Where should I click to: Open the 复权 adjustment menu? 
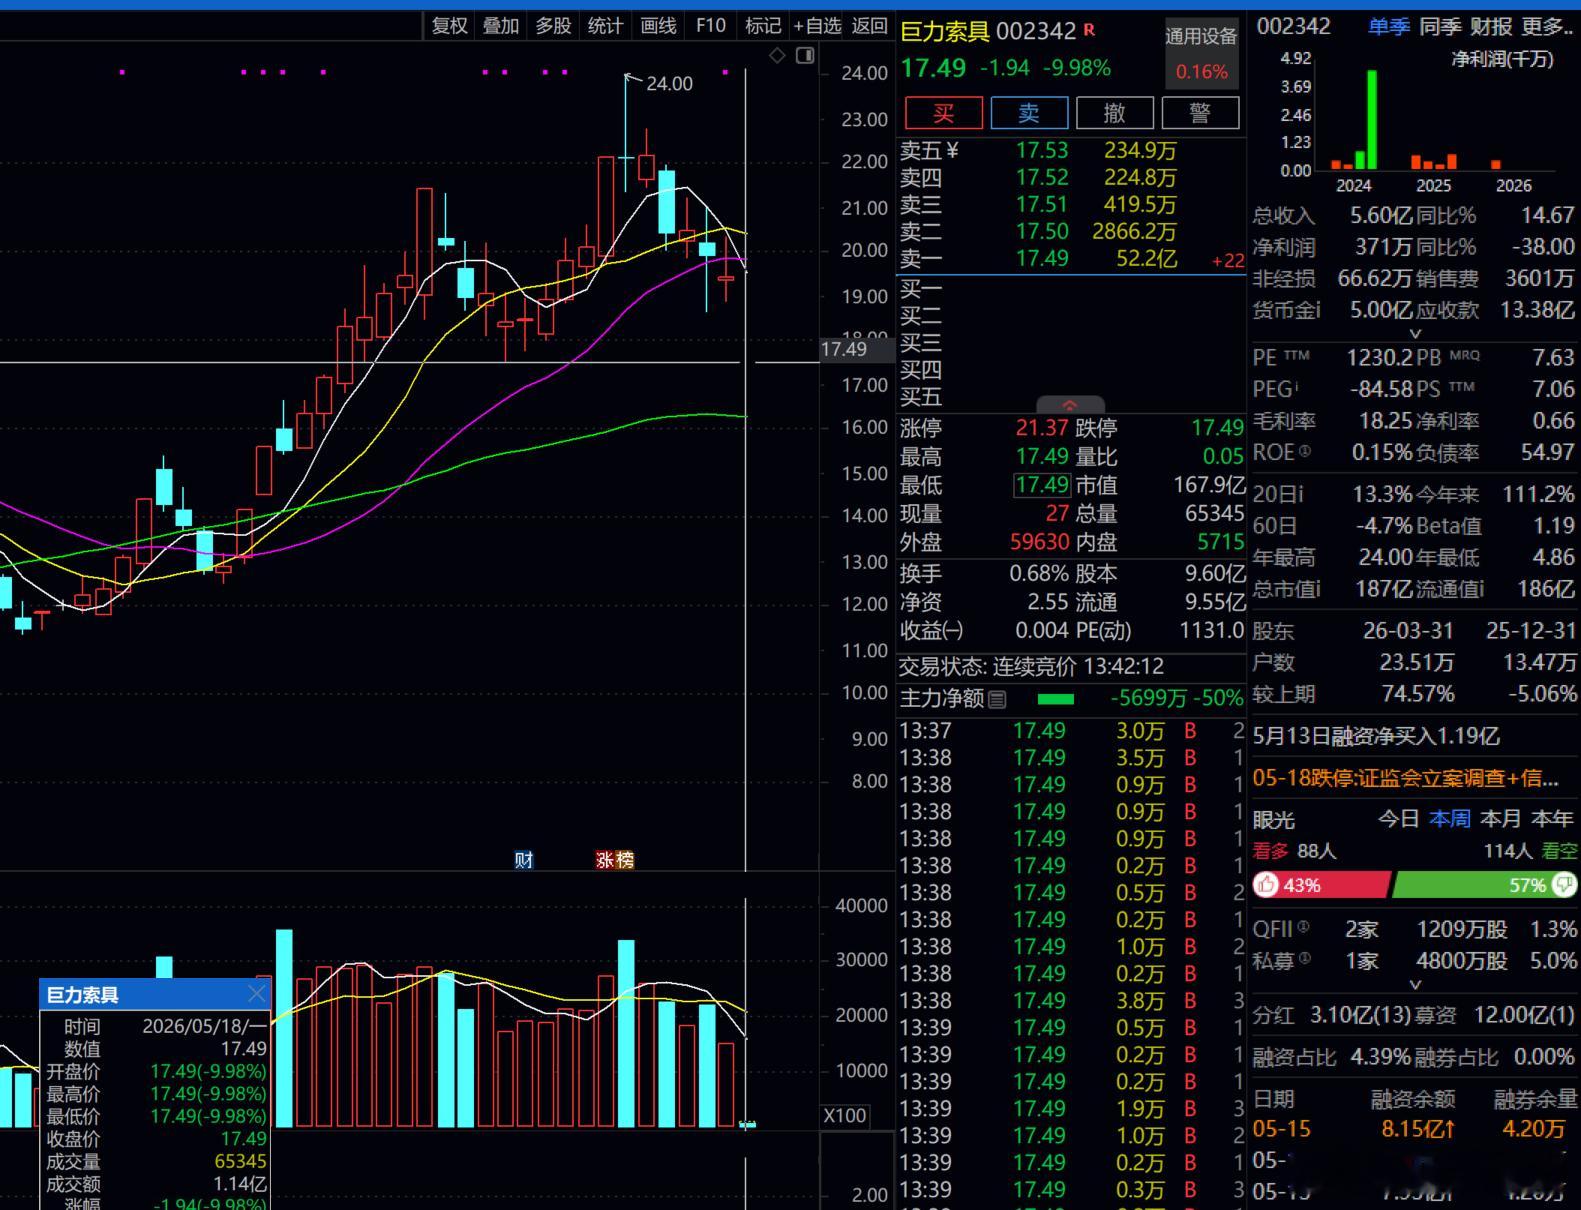coord(450,26)
